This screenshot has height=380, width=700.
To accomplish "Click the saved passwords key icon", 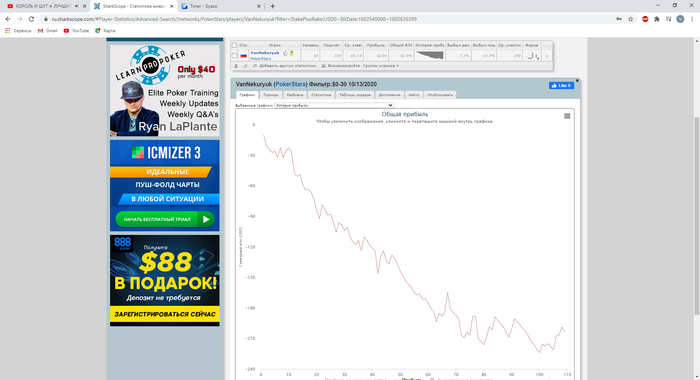I will pyautogui.click(x=619, y=19).
